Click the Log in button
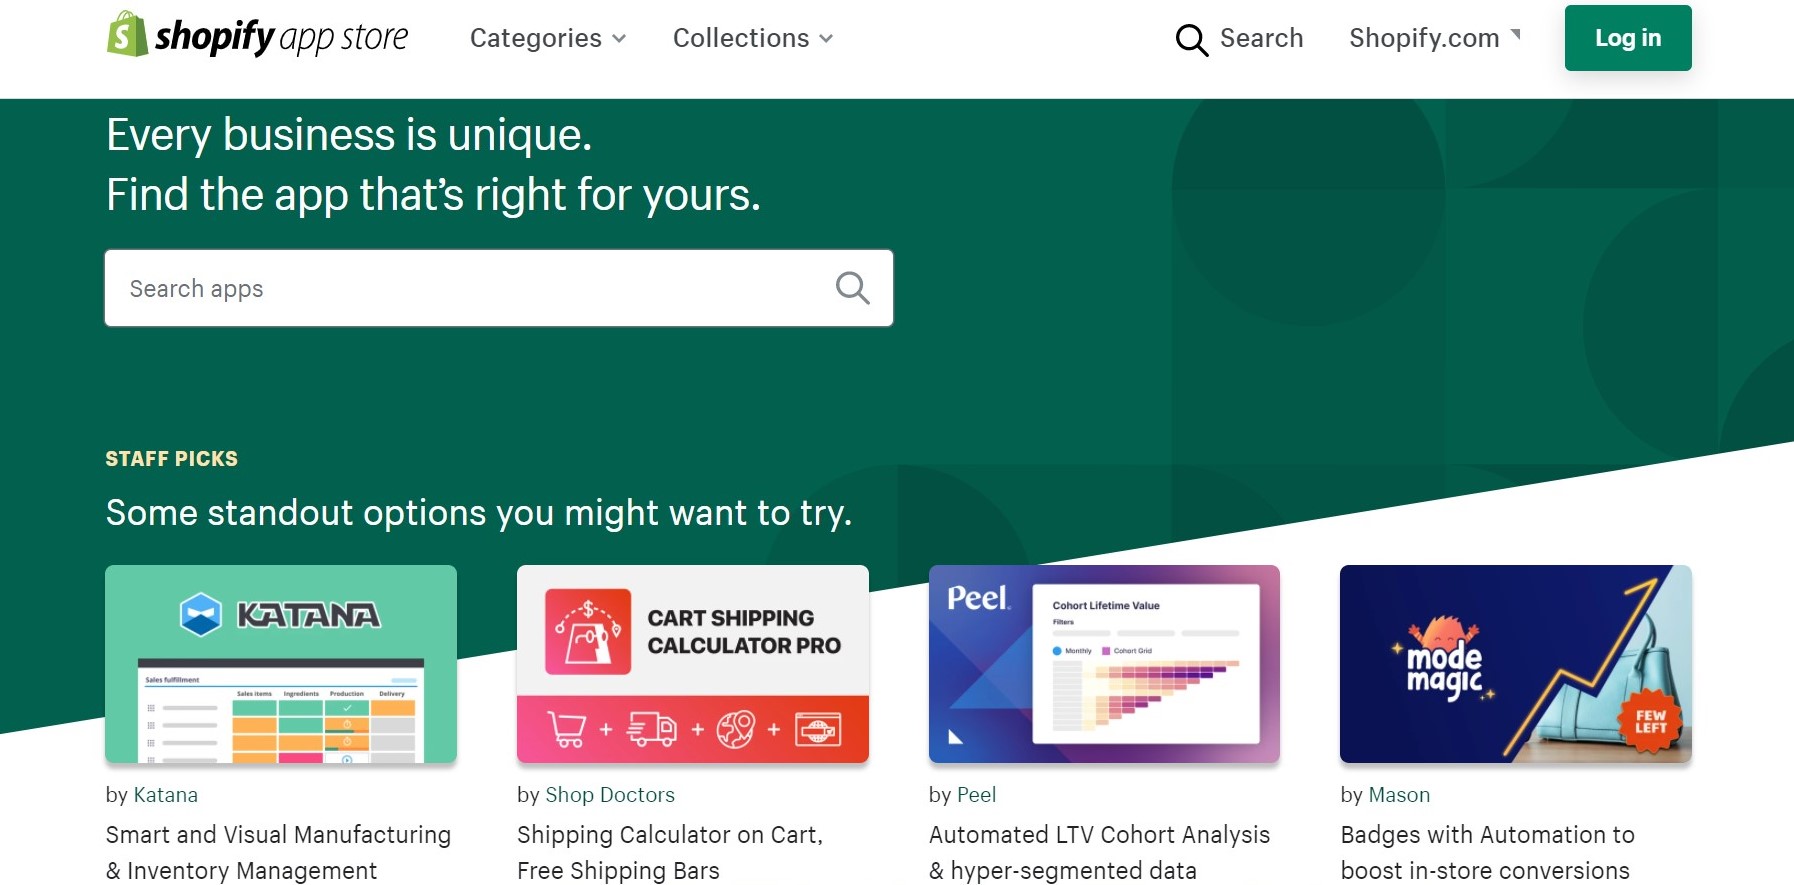Image resolution: width=1794 pixels, height=885 pixels. point(1627,38)
